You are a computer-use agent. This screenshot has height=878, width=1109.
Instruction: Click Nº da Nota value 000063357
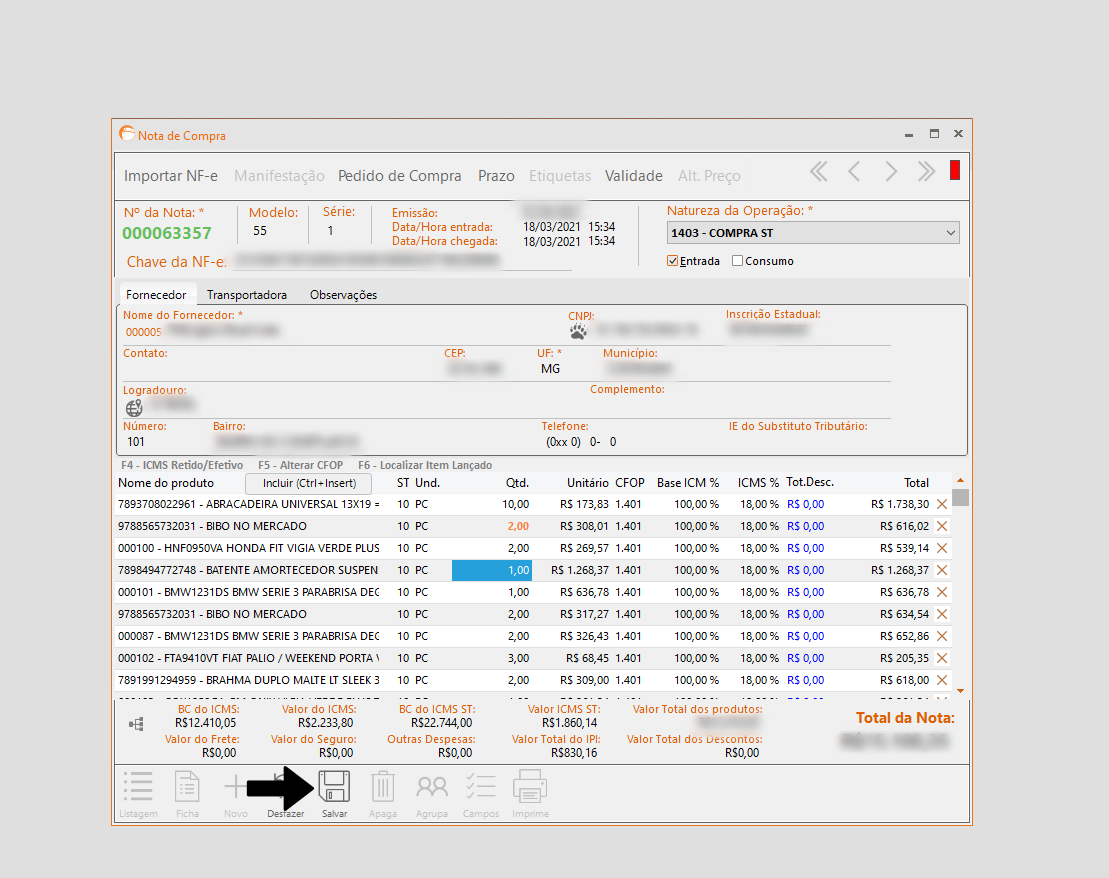[167, 233]
